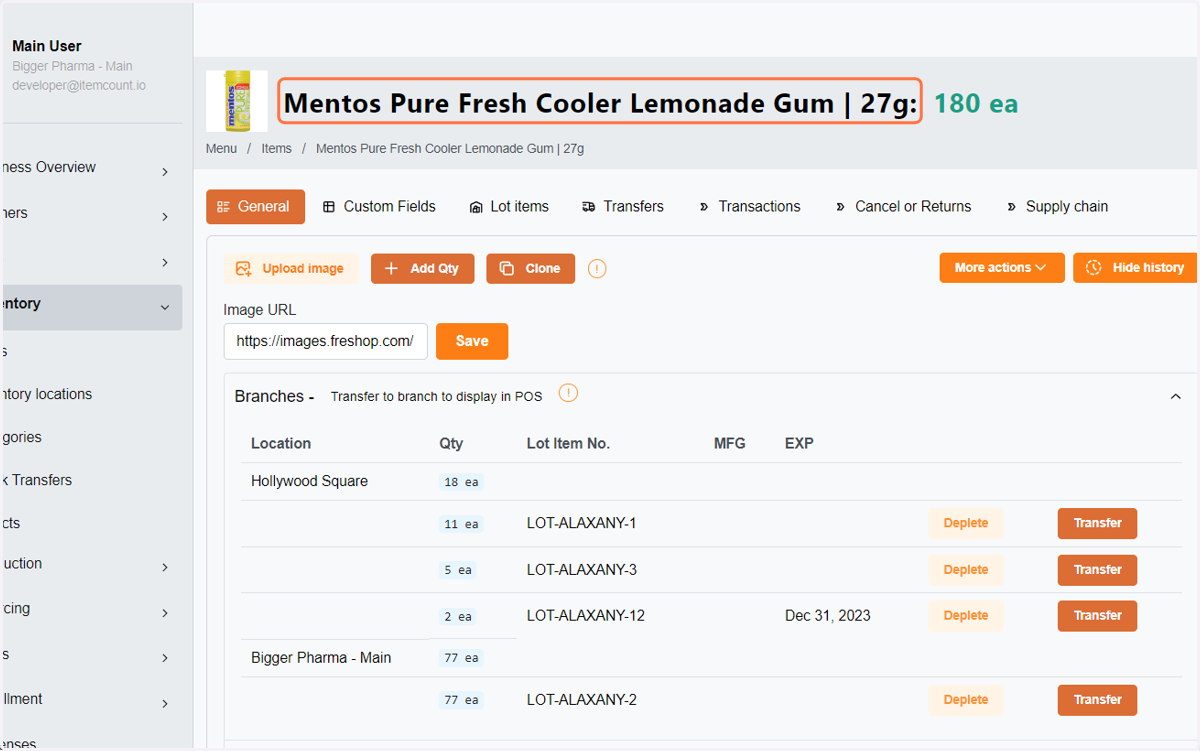
Task: Click the LOT-ALAXANY-2 lot number
Action: (x=582, y=700)
